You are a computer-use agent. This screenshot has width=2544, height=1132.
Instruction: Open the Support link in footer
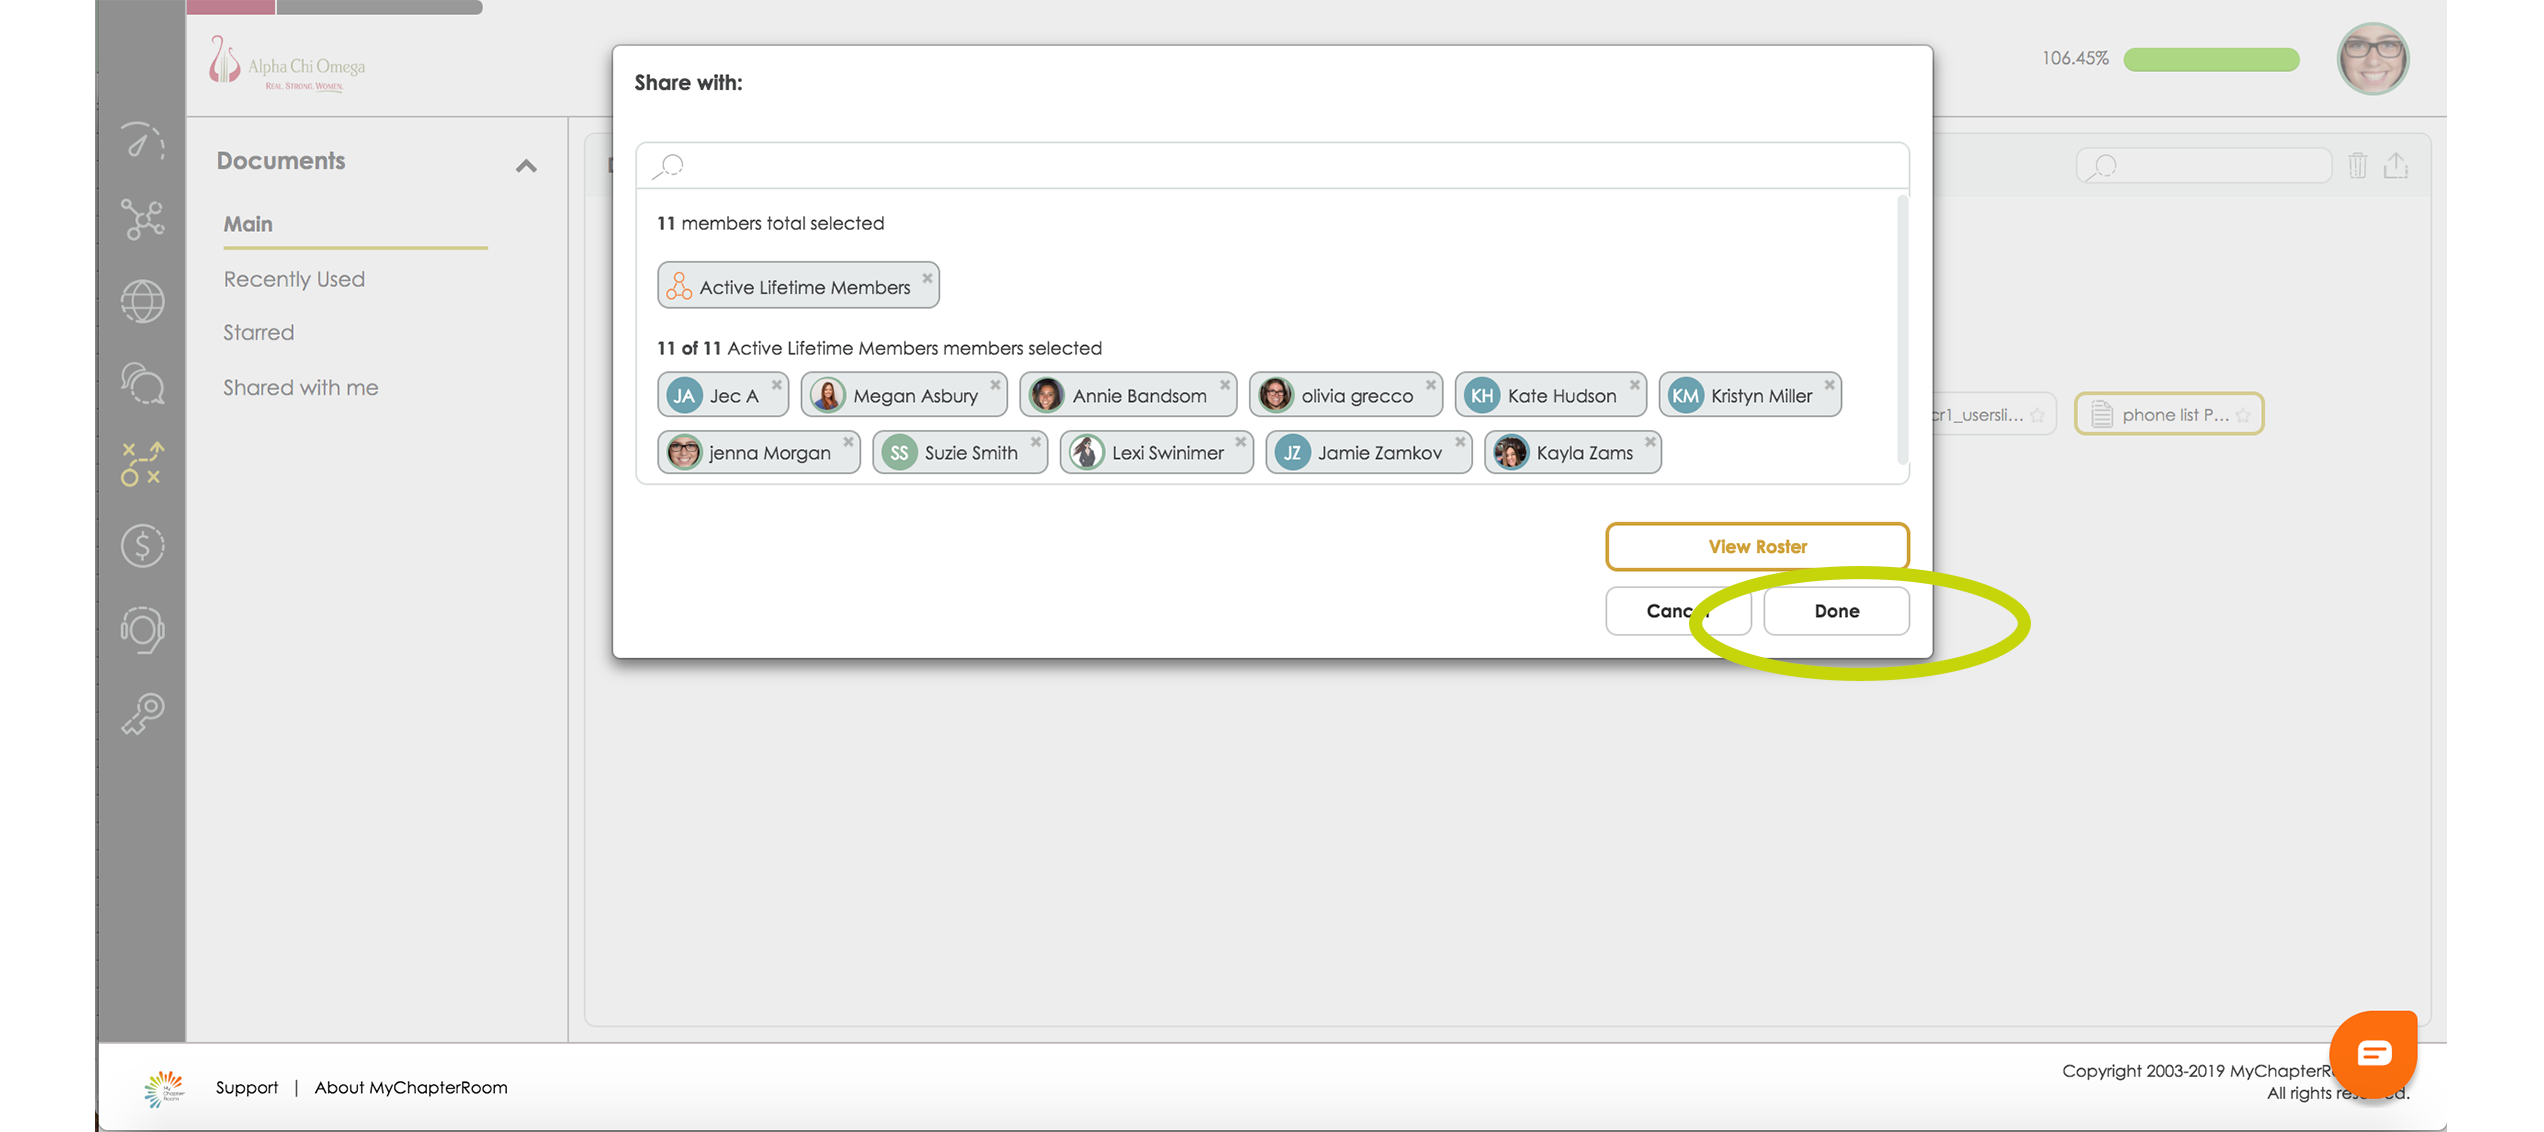coord(246,1087)
